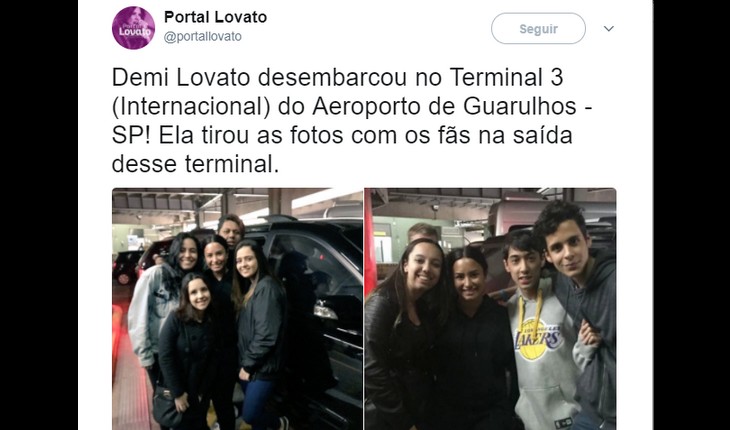730x430 pixels.
Task: Click "Terminal 3" in the tweet text
Action: tap(506, 78)
